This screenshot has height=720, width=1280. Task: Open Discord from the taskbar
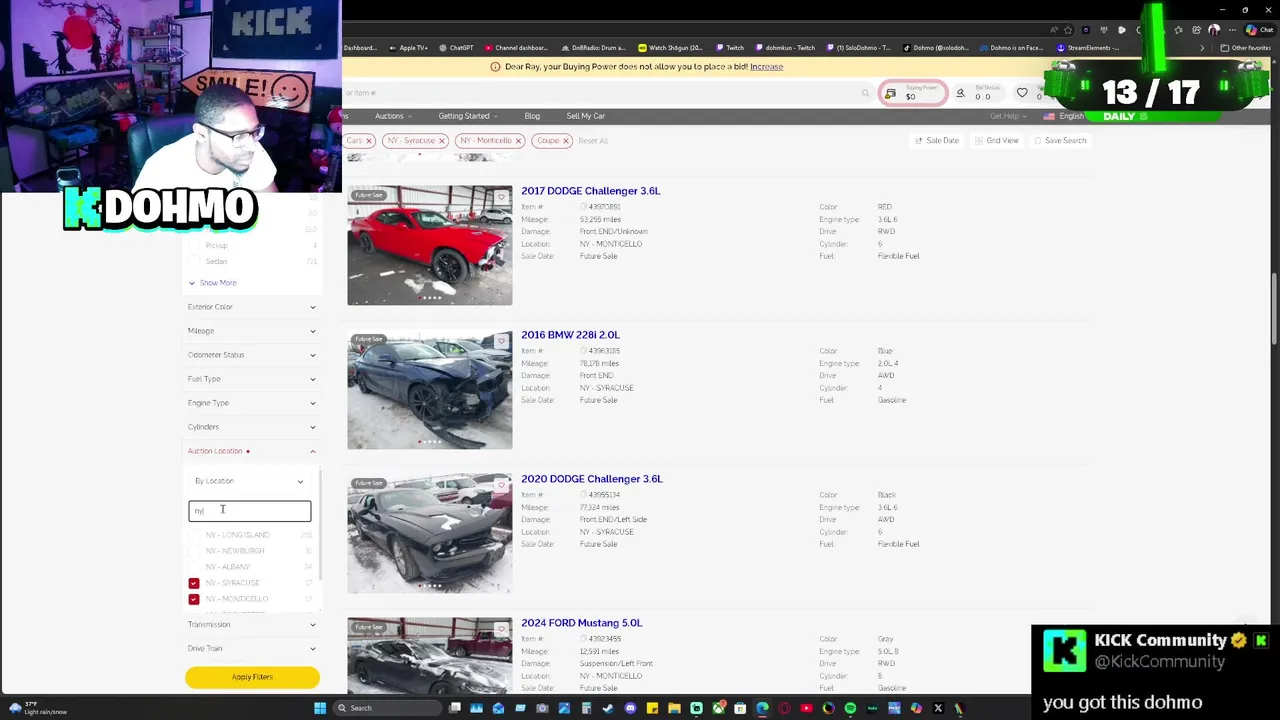(x=630, y=708)
